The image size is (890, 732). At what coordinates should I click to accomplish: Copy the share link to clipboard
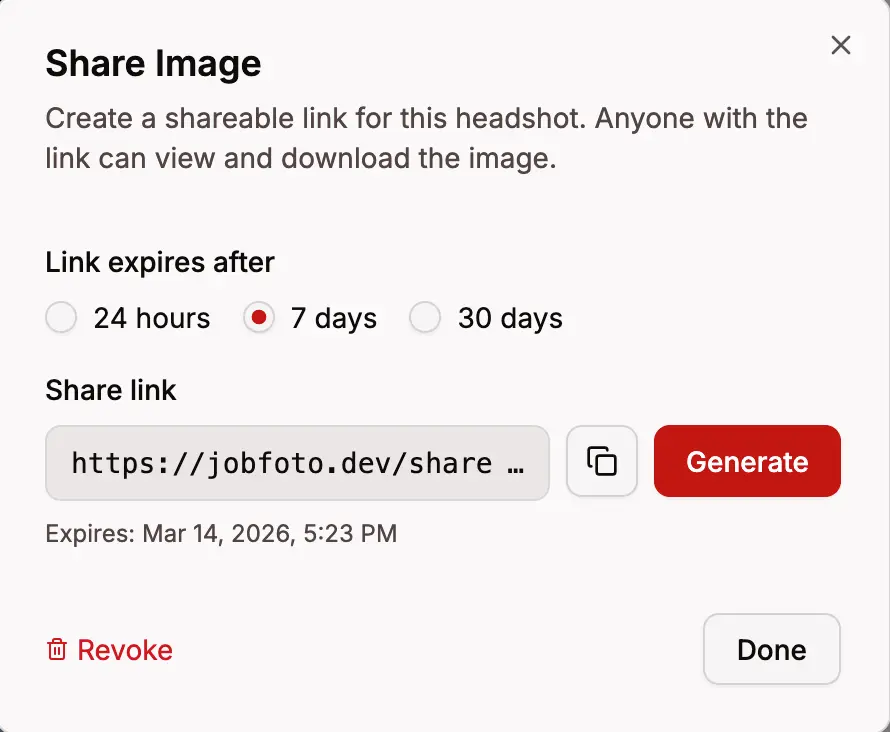pos(601,461)
